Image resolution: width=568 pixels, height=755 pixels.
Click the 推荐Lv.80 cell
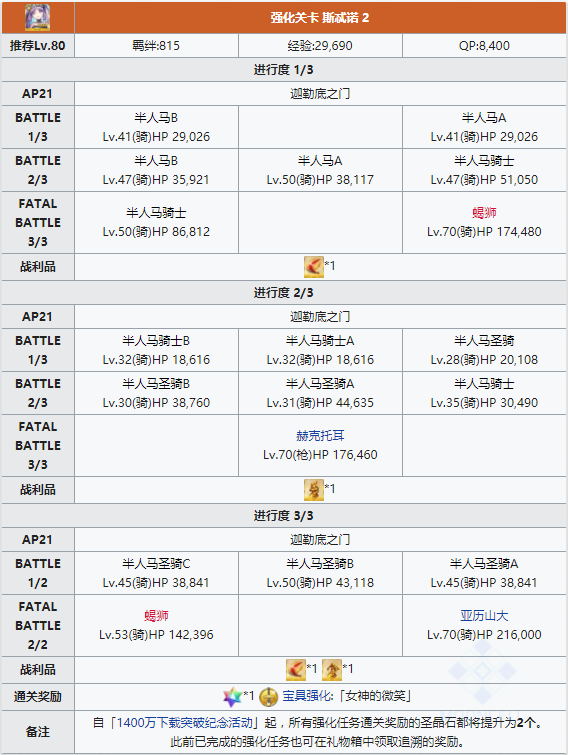click(x=38, y=46)
